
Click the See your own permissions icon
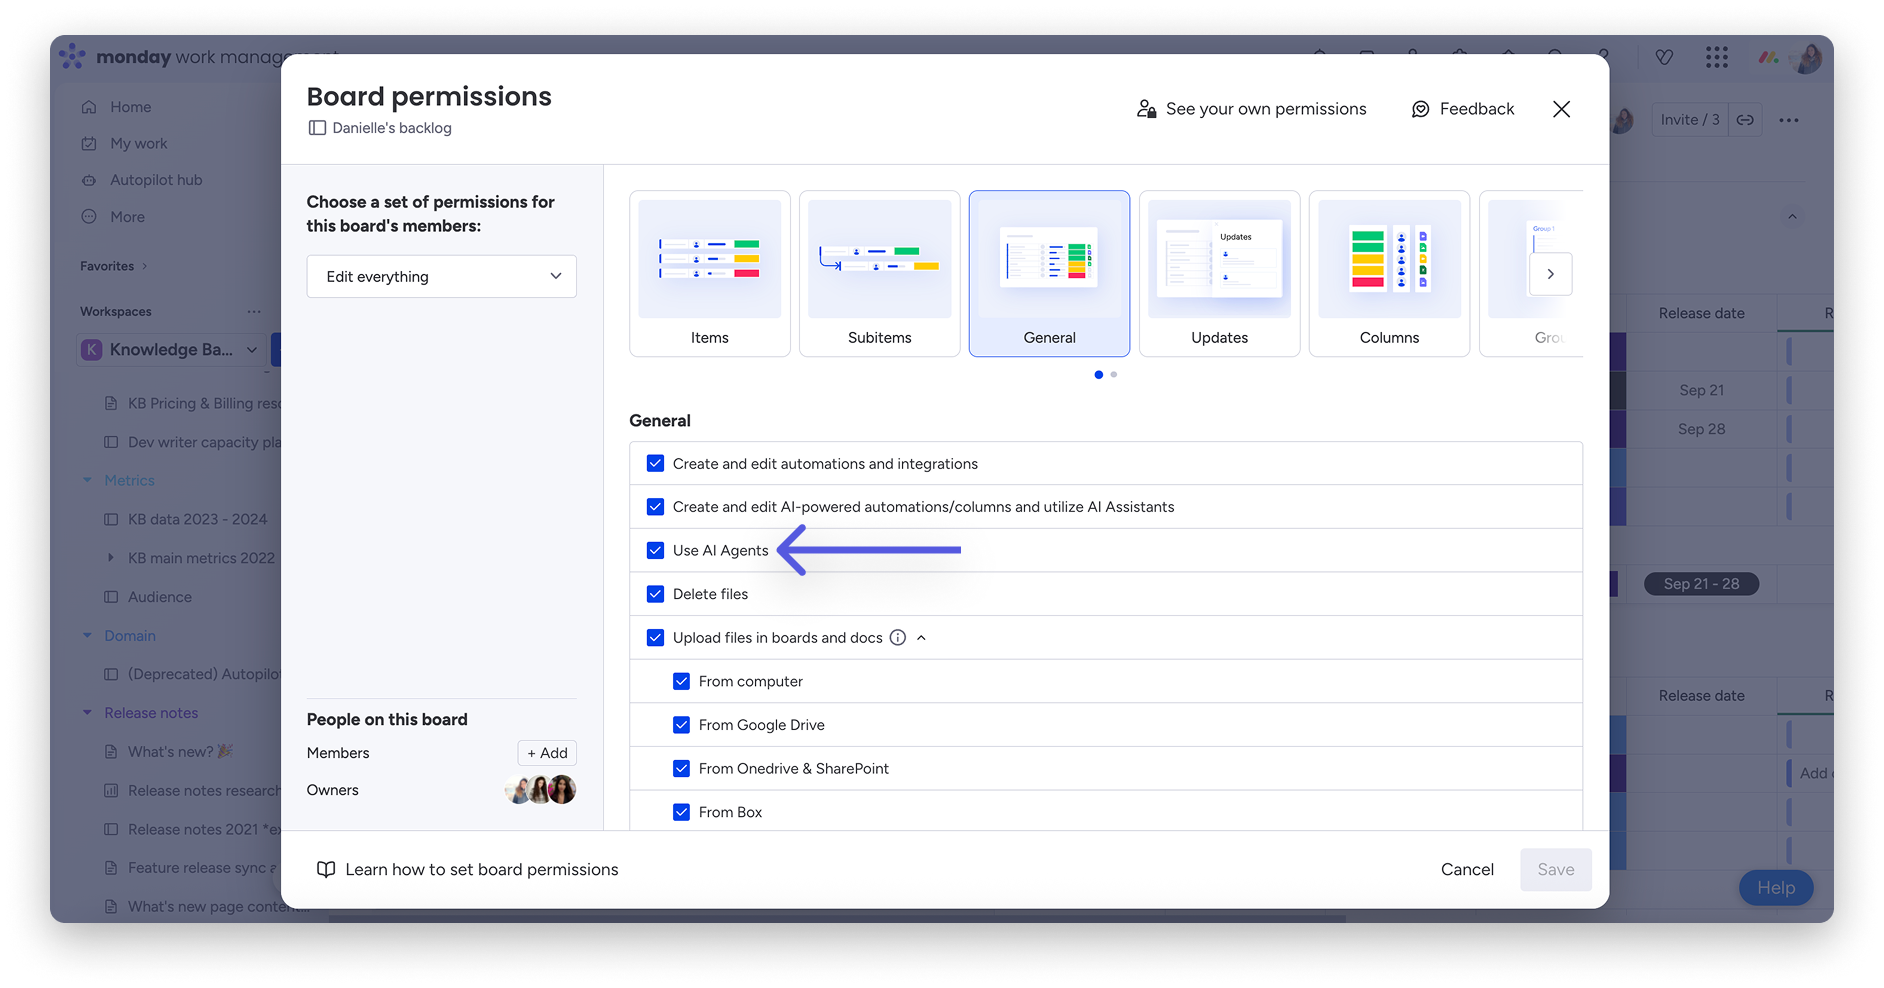pos(1146,109)
